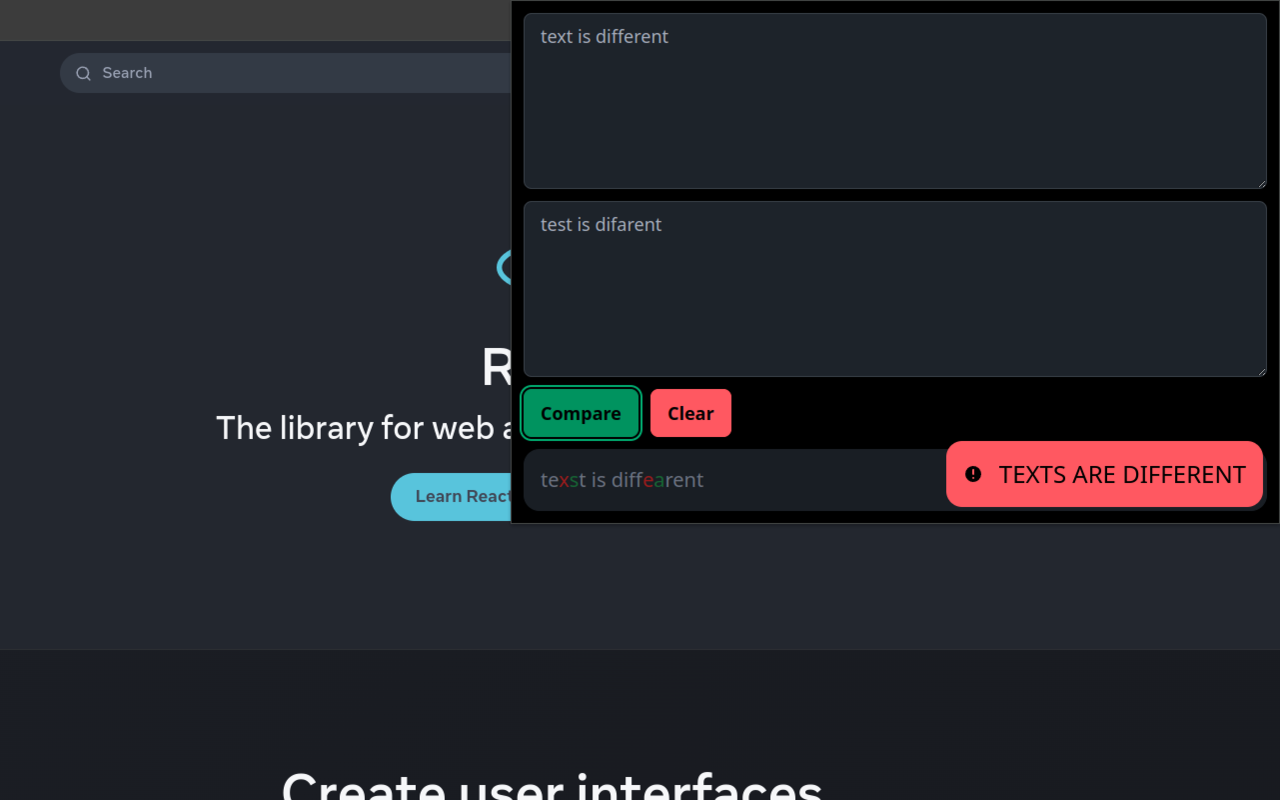This screenshot has height=800, width=1280.
Task: Focus the Search input field
Action: (x=300, y=73)
